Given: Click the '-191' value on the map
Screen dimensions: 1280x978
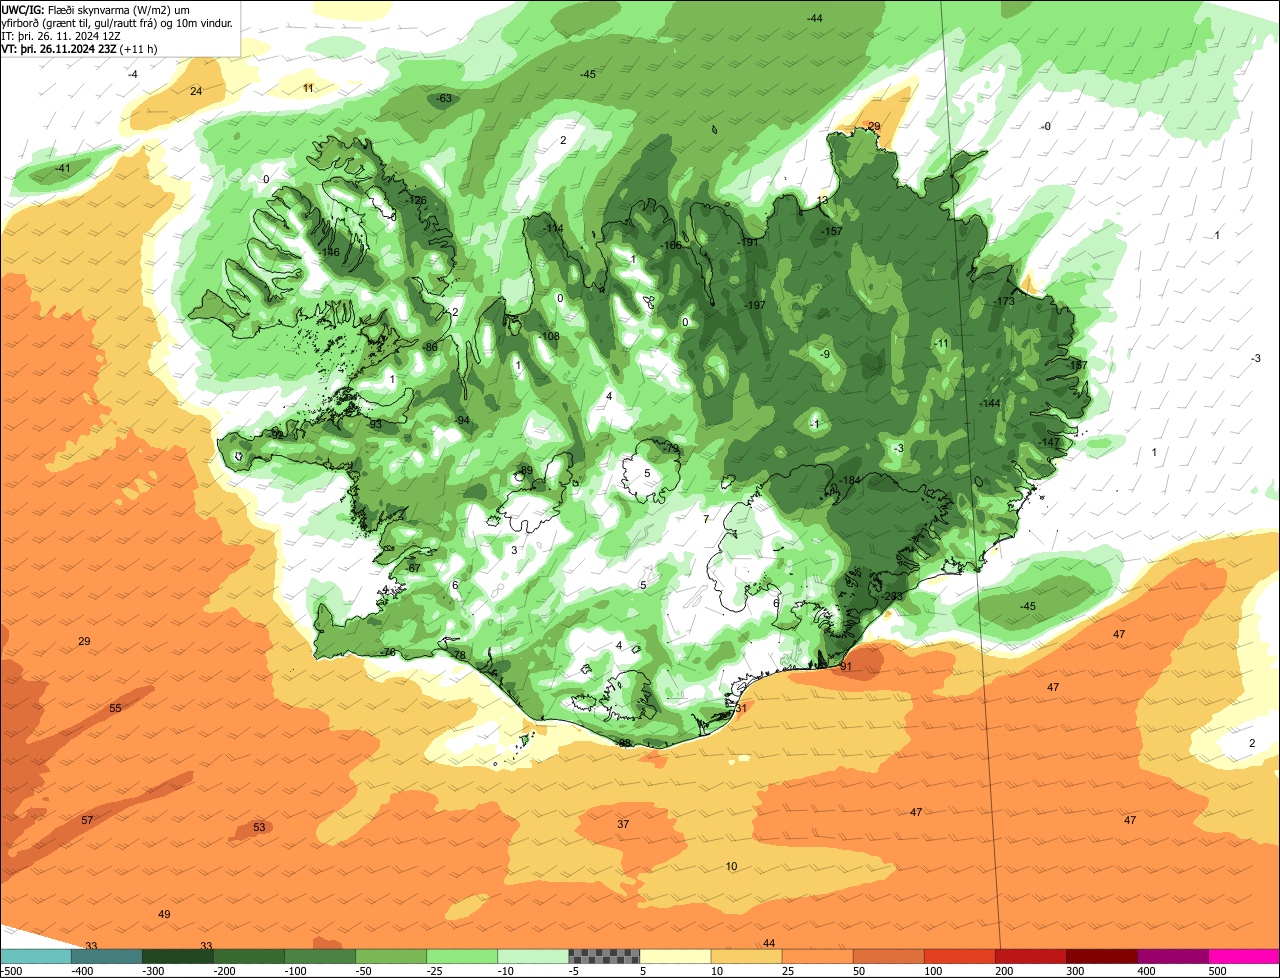Looking at the screenshot, I should pyautogui.click(x=748, y=242).
